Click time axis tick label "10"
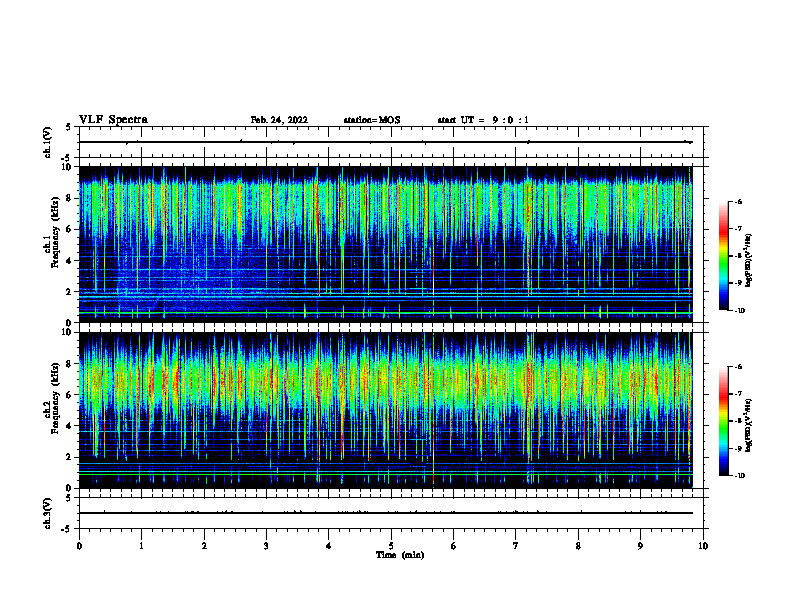The height and width of the screenshot is (612, 792). pos(703,546)
